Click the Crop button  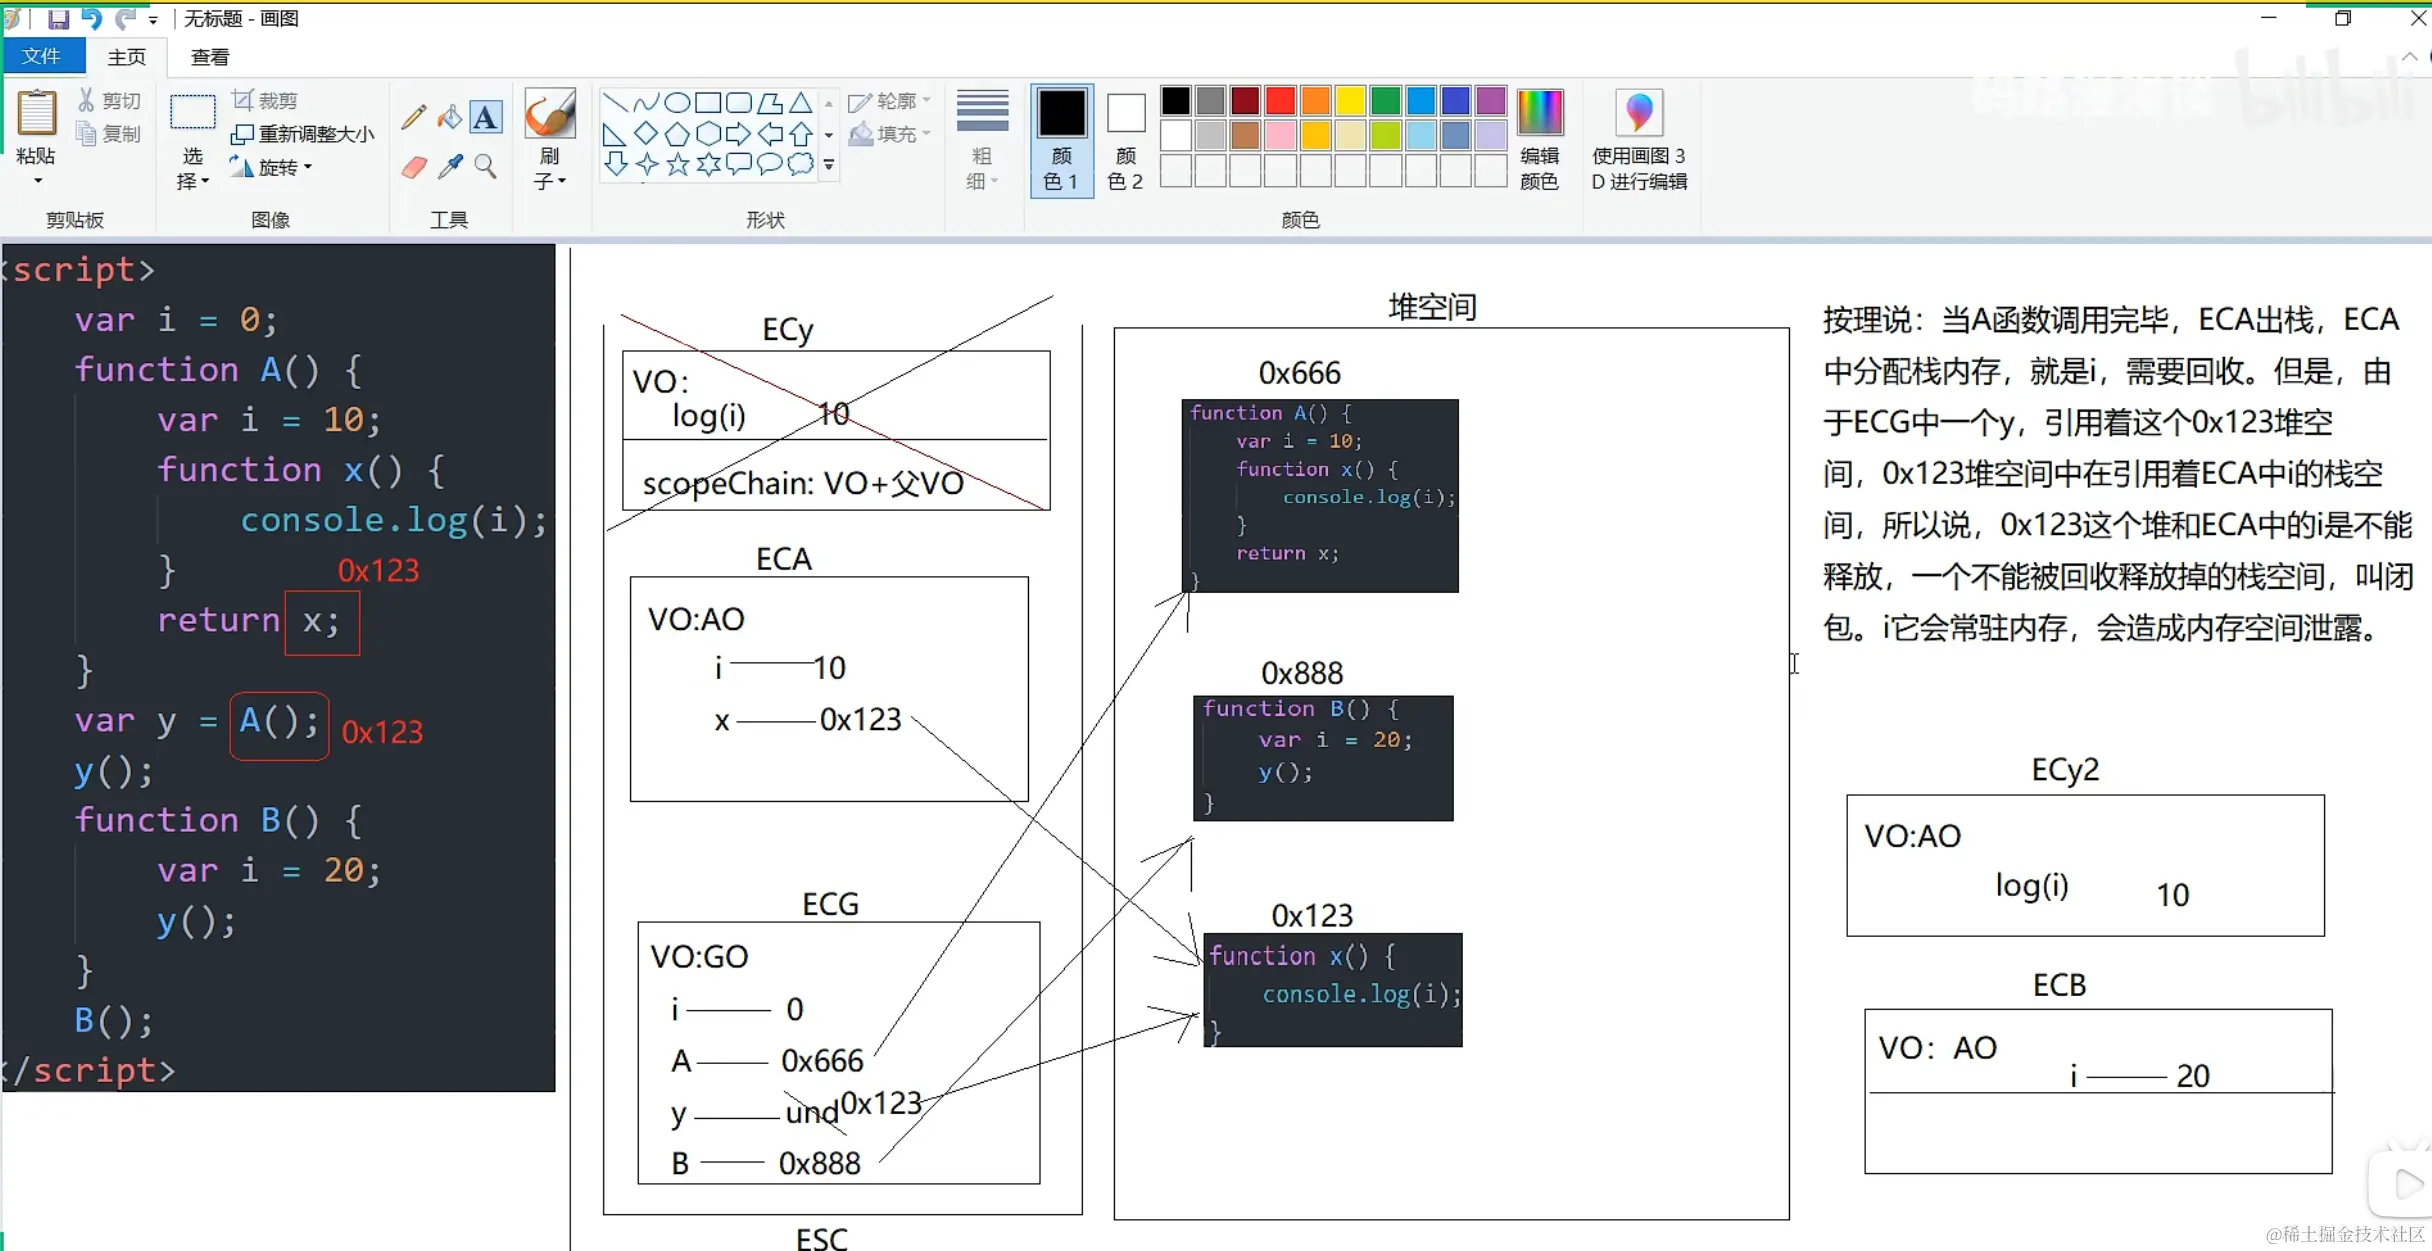pyautogui.click(x=265, y=100)
